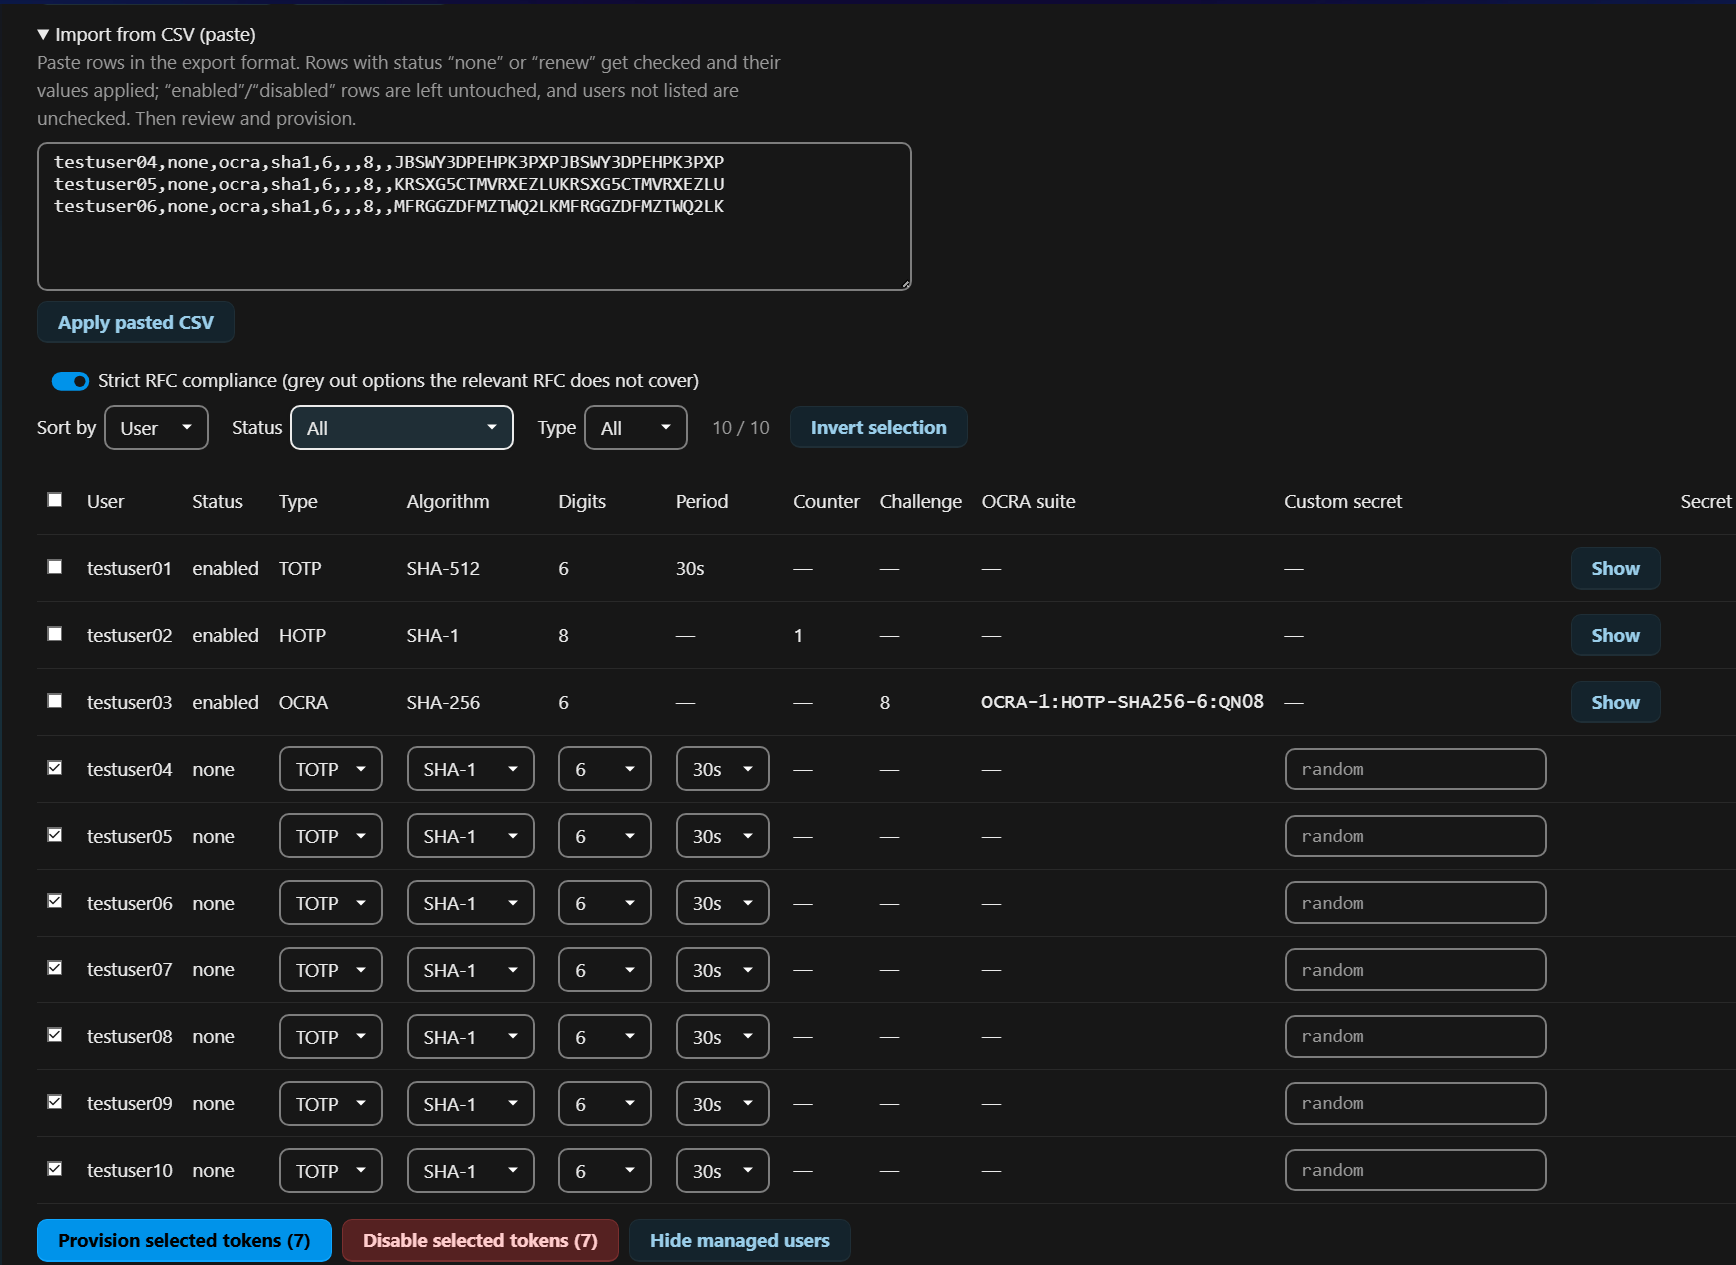Image resolution: width=1736 pixels, height=1265 pixels.
Task: Disable the 7 selected tokens
Action: pyautogui.click(x=480, y=1240)
